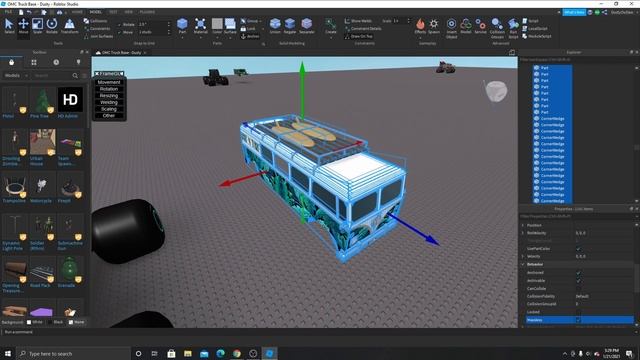Select the HD Admin toolbox thumbnail
The height and width of the screenshot is (360, 640).
click(70, 99)
